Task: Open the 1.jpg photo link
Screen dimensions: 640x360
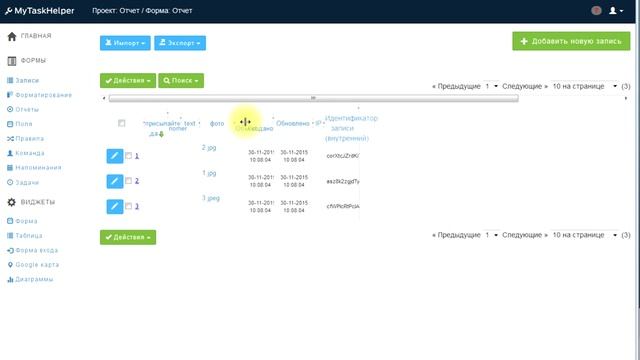Action: tap(209, 173)
